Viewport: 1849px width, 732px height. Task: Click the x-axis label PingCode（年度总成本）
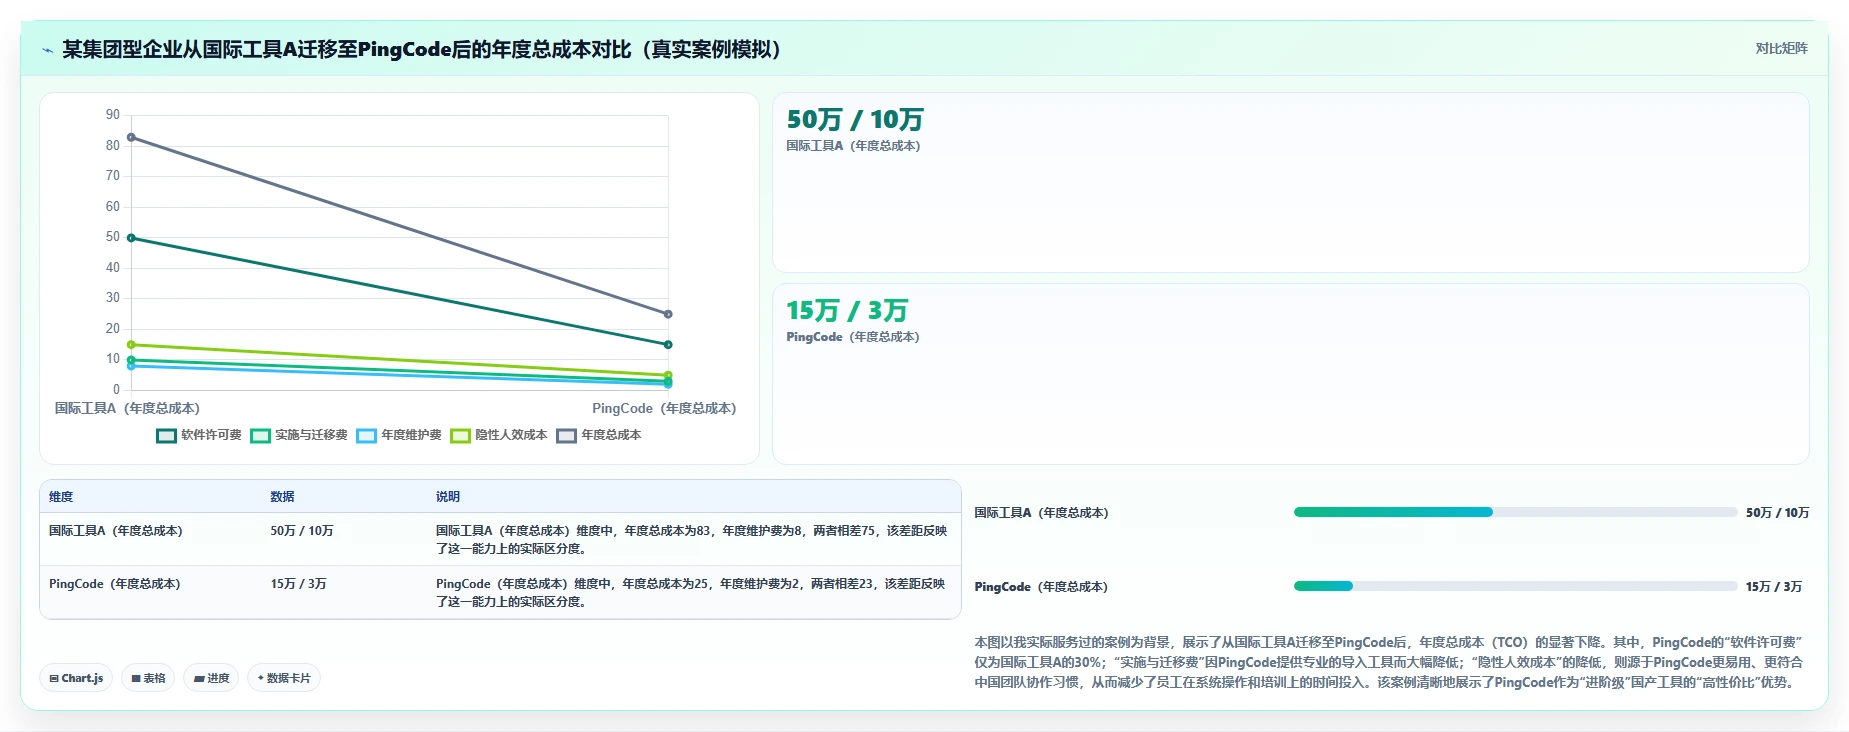coord(664,408)
